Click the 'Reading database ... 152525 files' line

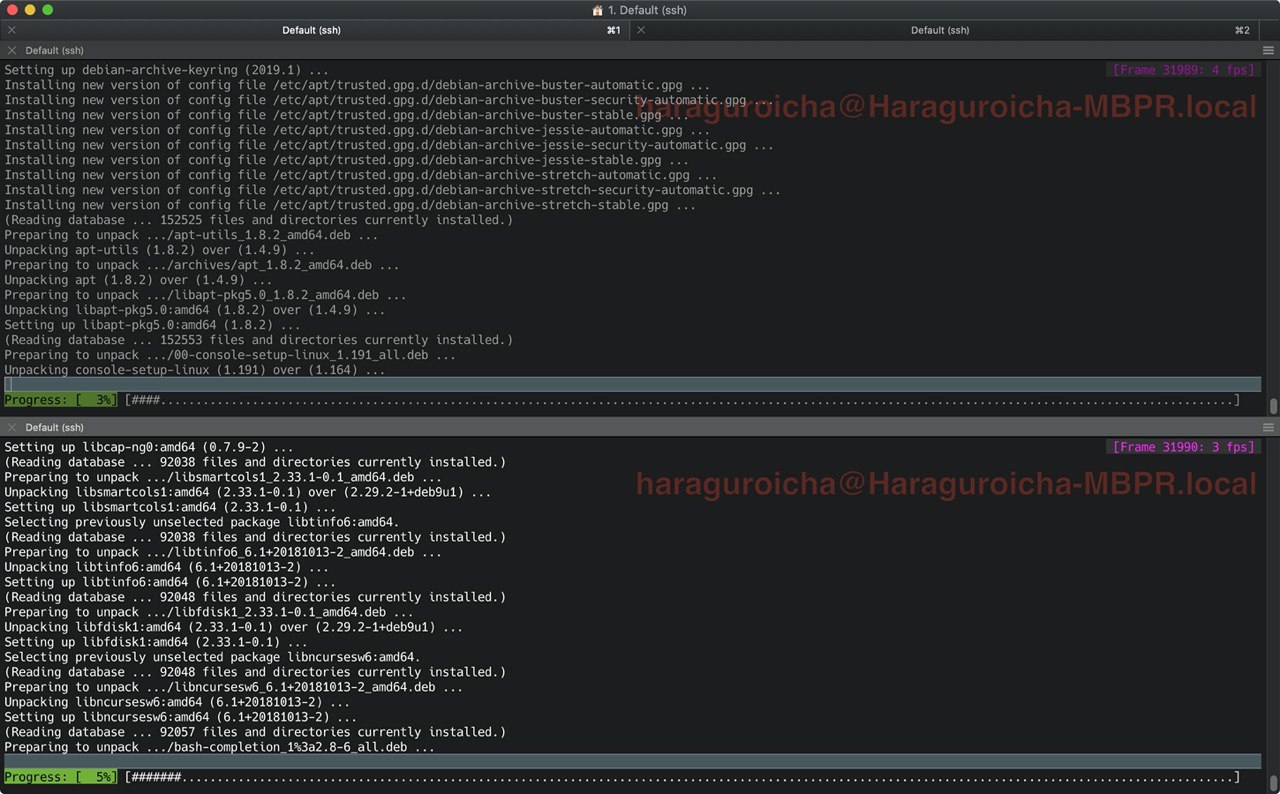click(258, 220)
